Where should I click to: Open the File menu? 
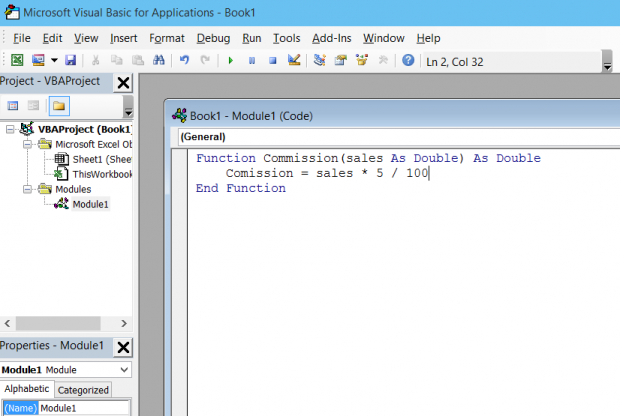point(22,38)
